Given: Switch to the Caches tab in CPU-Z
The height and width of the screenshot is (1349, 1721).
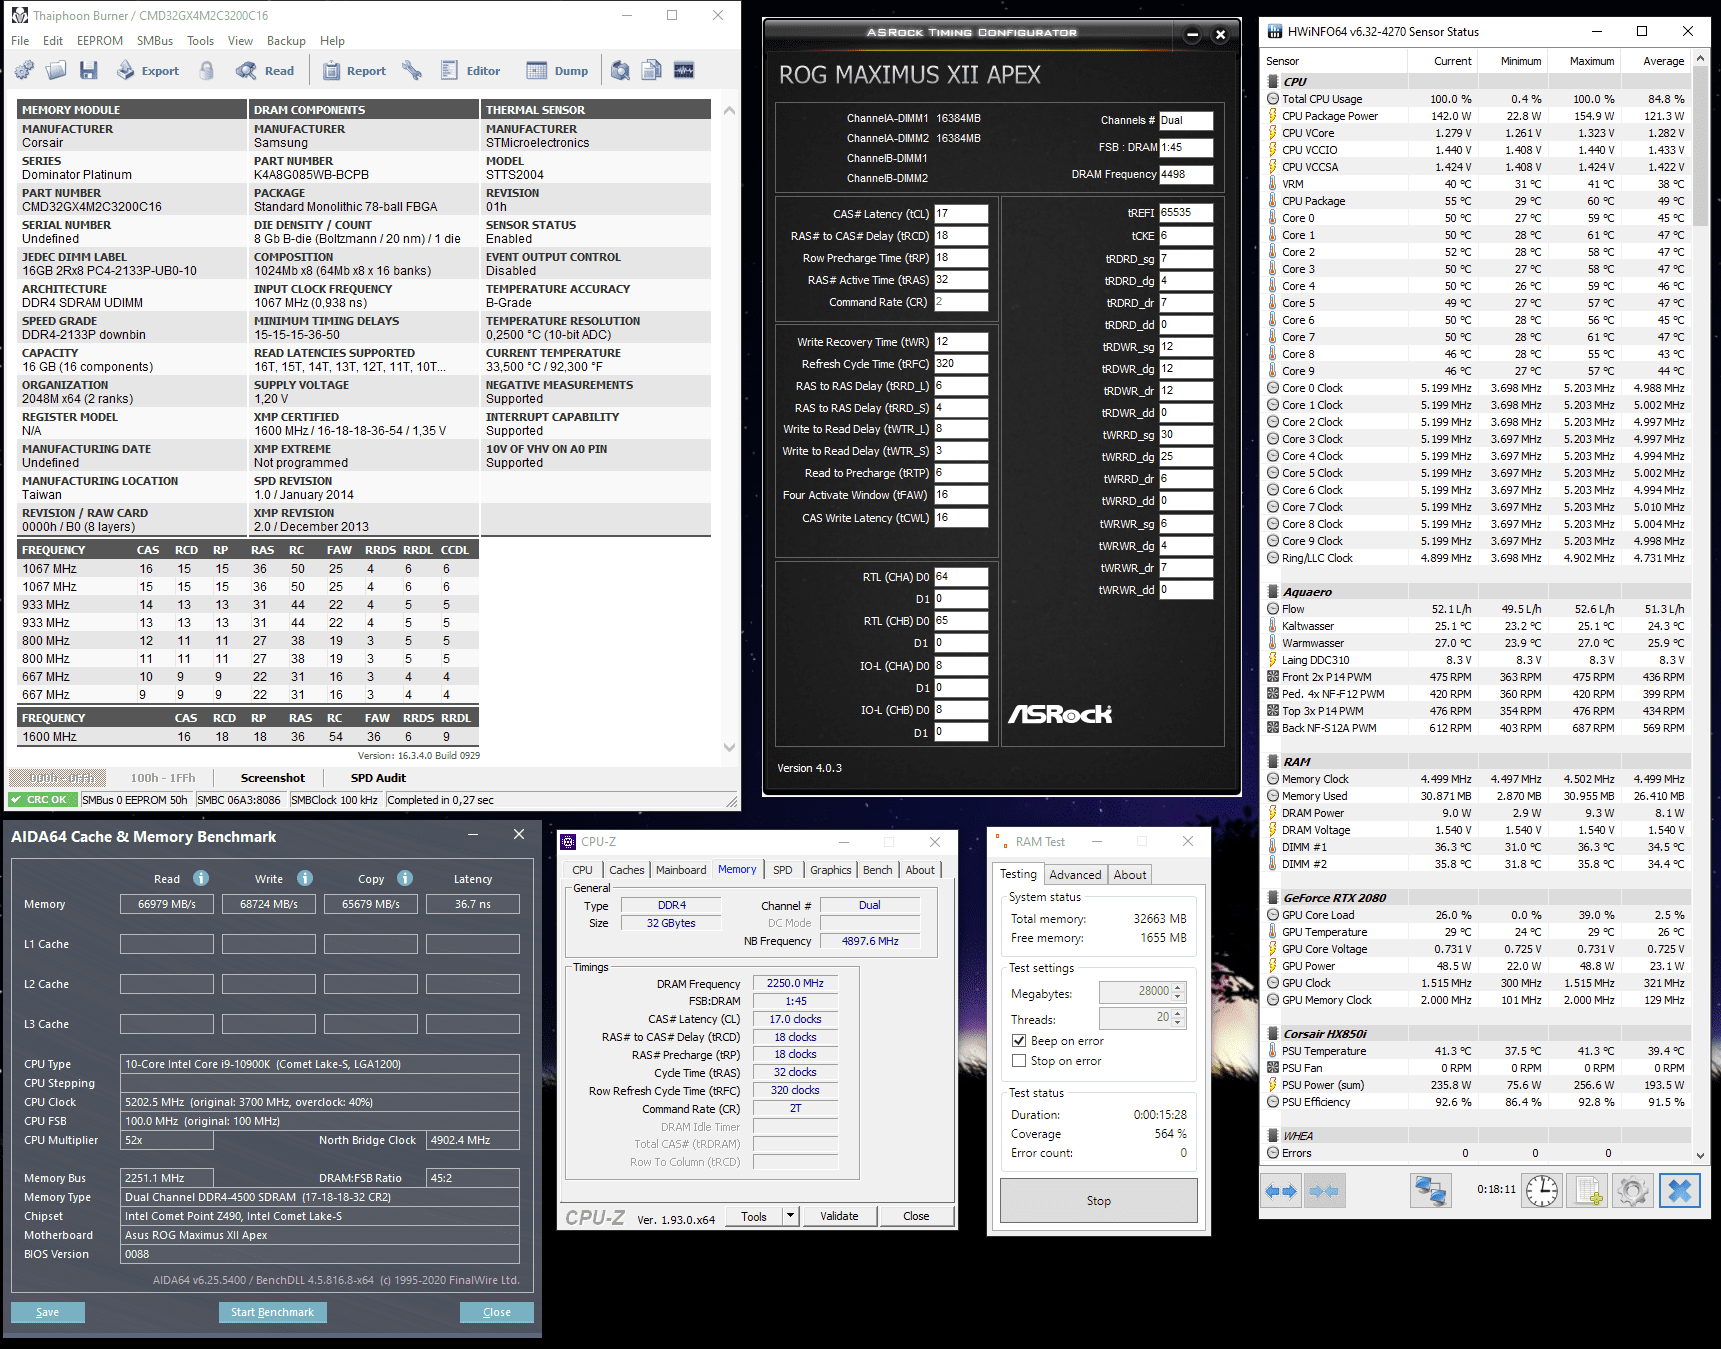Looking at the screenshot, I should point(627,870).
